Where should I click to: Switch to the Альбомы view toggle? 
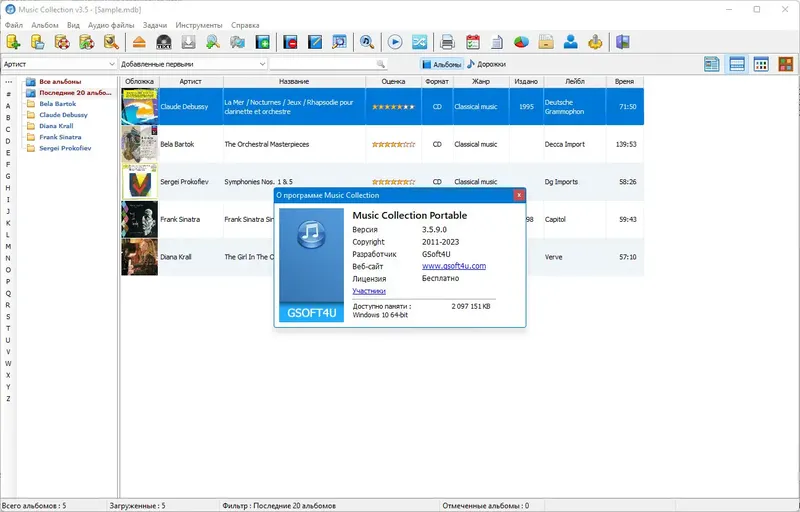coord(442,64)
